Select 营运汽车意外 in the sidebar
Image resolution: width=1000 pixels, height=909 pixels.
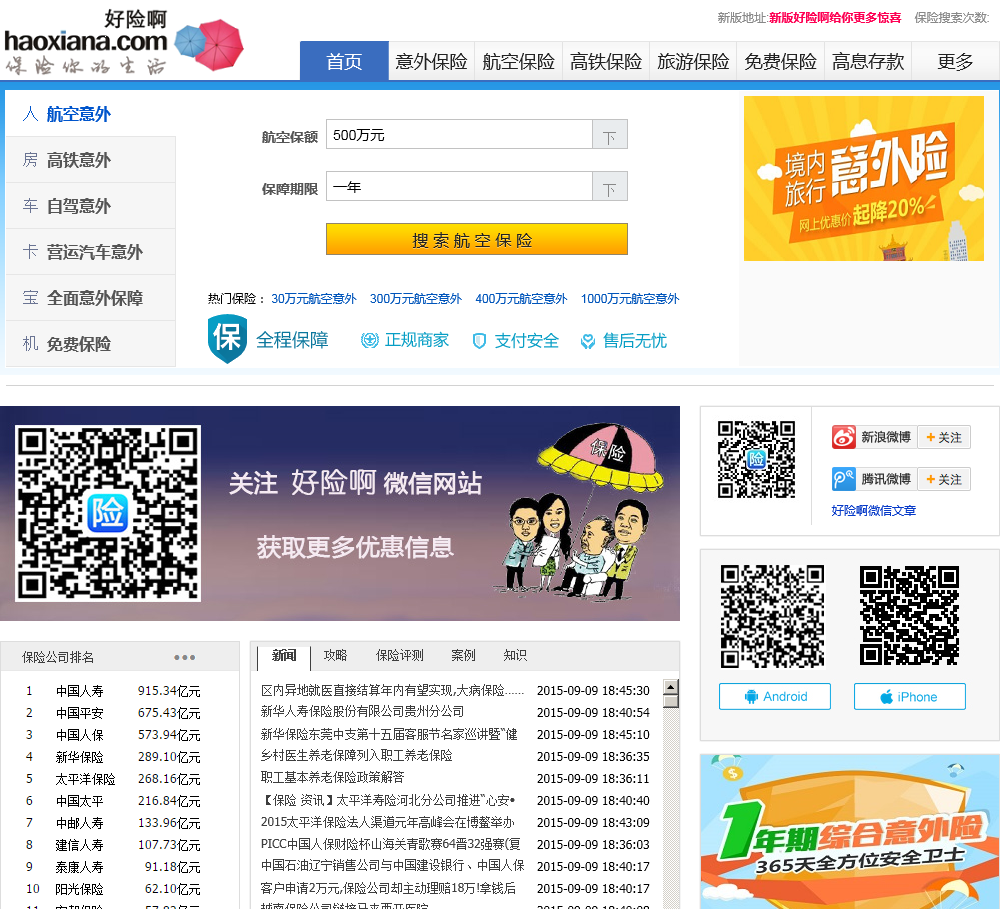91,251
